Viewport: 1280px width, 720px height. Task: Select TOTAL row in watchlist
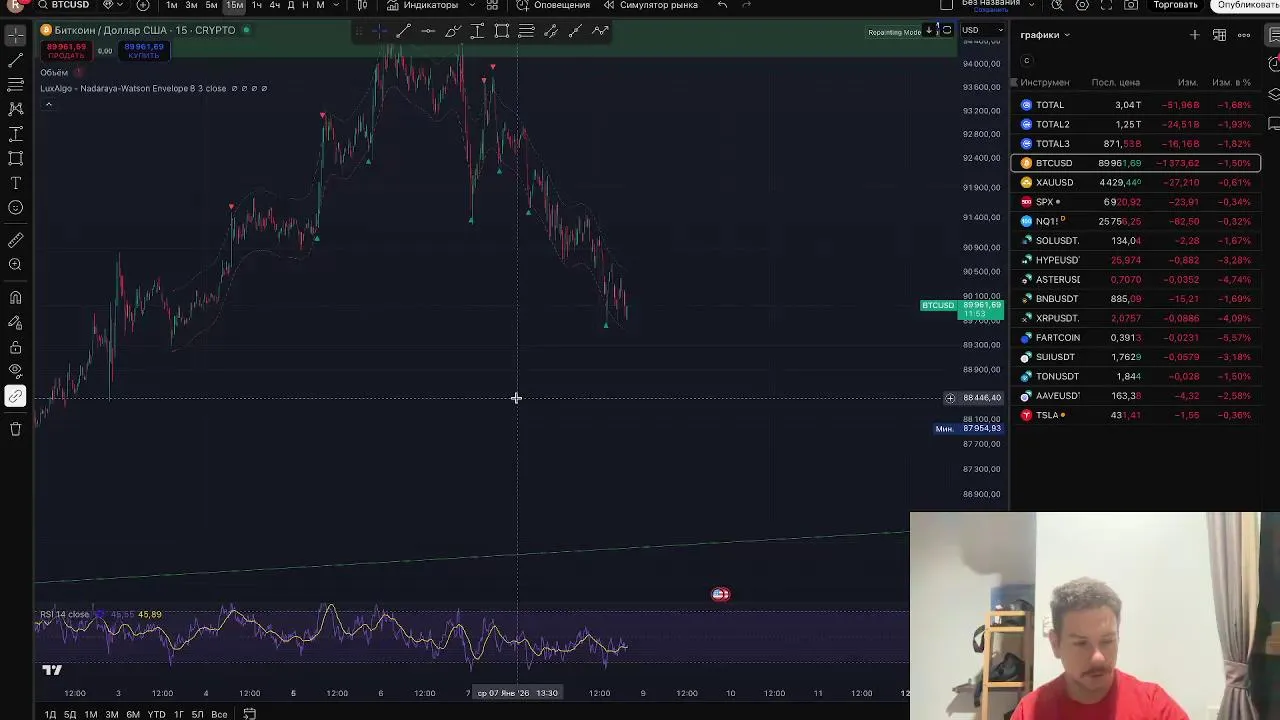point(1136,105)
